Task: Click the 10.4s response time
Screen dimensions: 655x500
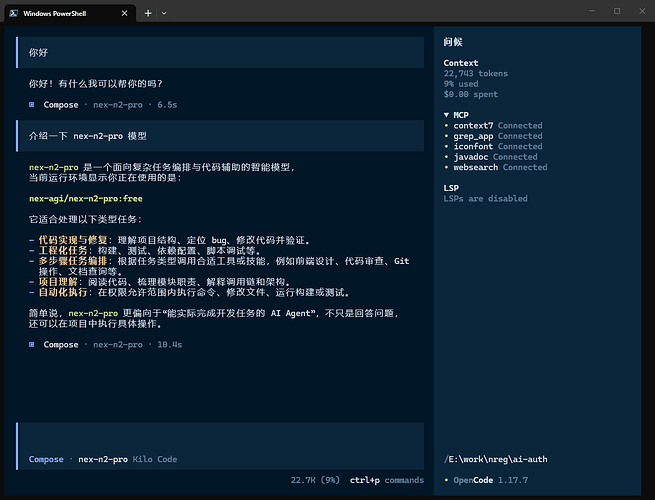Action: click(x=170, y=344)
